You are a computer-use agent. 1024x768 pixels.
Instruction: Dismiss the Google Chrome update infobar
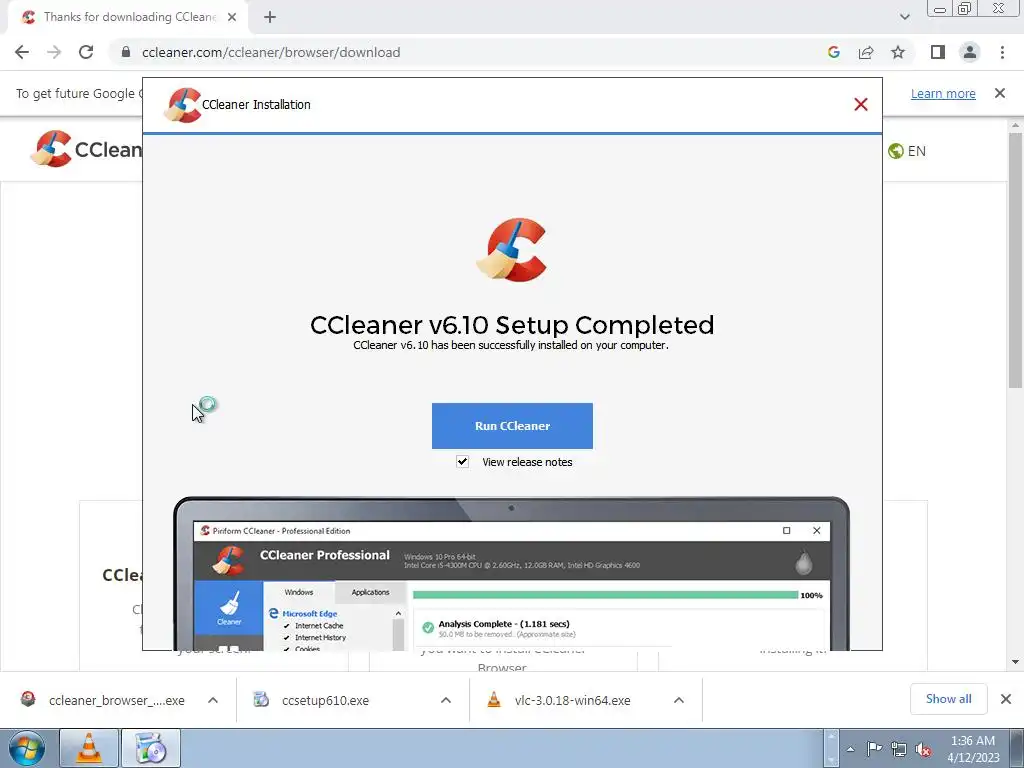coord(1000,93)
